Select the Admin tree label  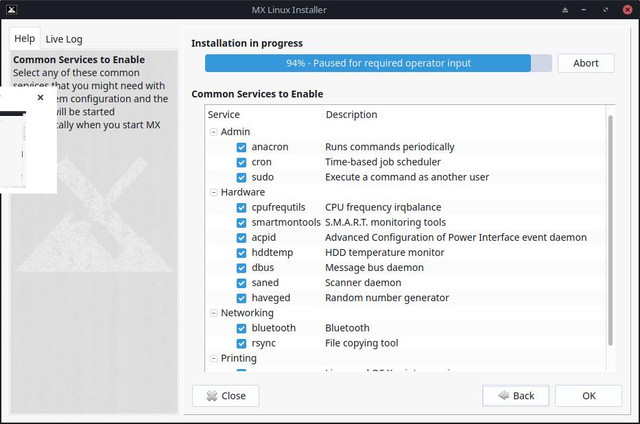tap(235, 132)
